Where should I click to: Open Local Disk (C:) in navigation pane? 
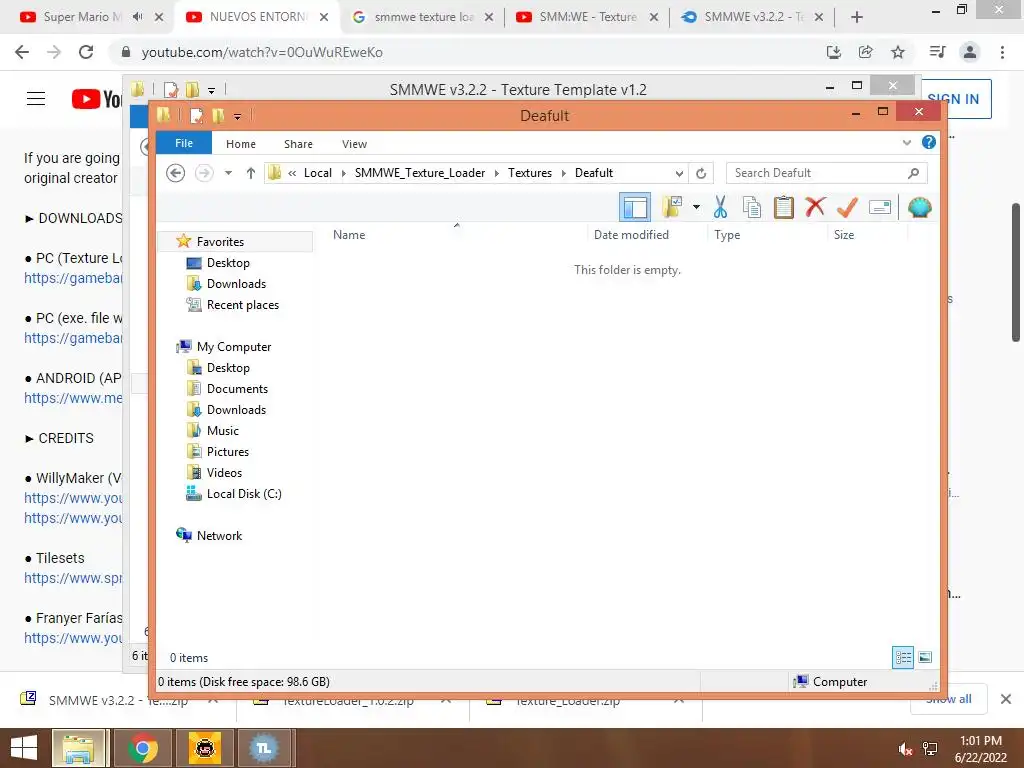244,494
